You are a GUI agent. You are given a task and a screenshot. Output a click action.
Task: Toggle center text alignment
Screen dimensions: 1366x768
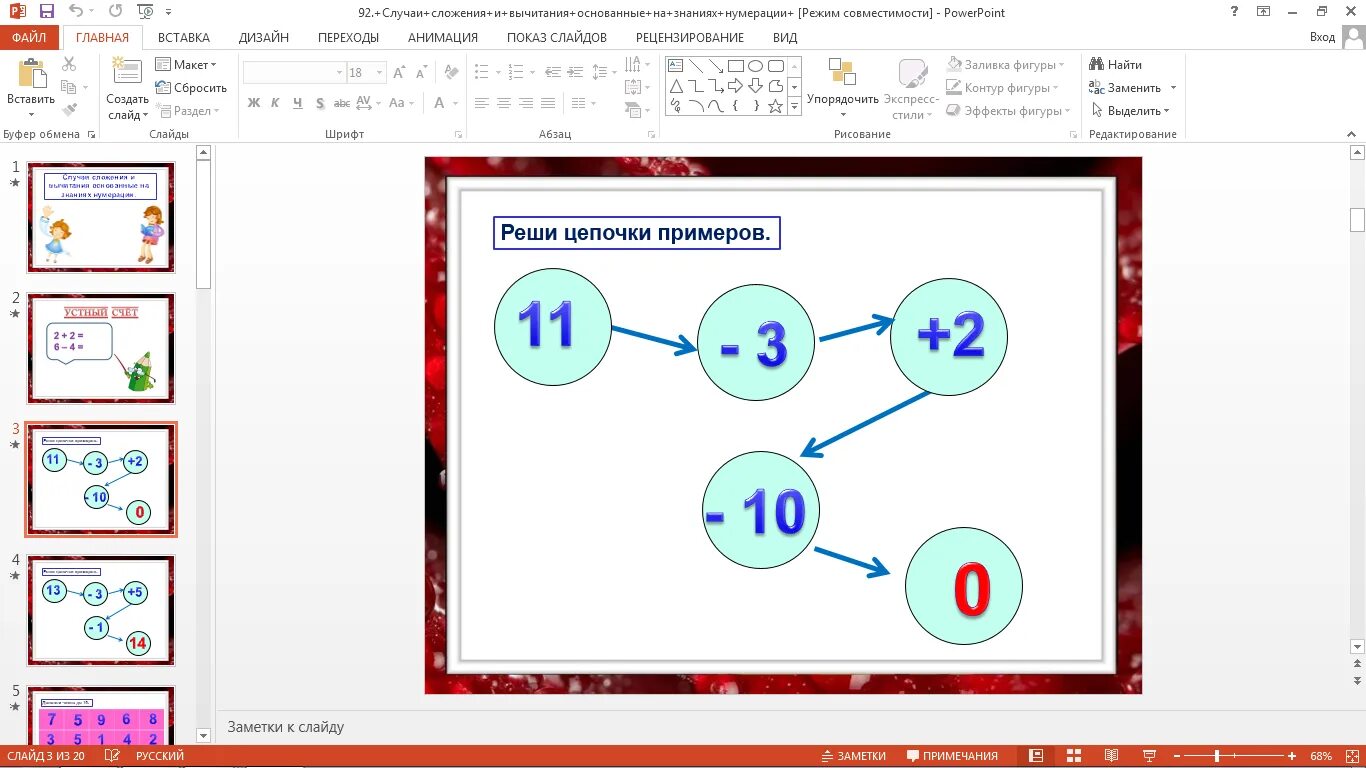pos(503,103)
